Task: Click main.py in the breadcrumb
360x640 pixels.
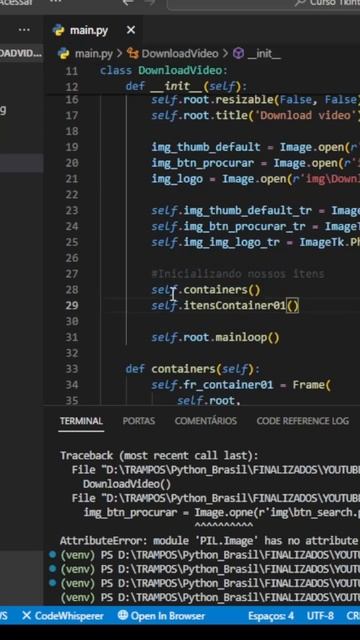Action: [93, 53]
